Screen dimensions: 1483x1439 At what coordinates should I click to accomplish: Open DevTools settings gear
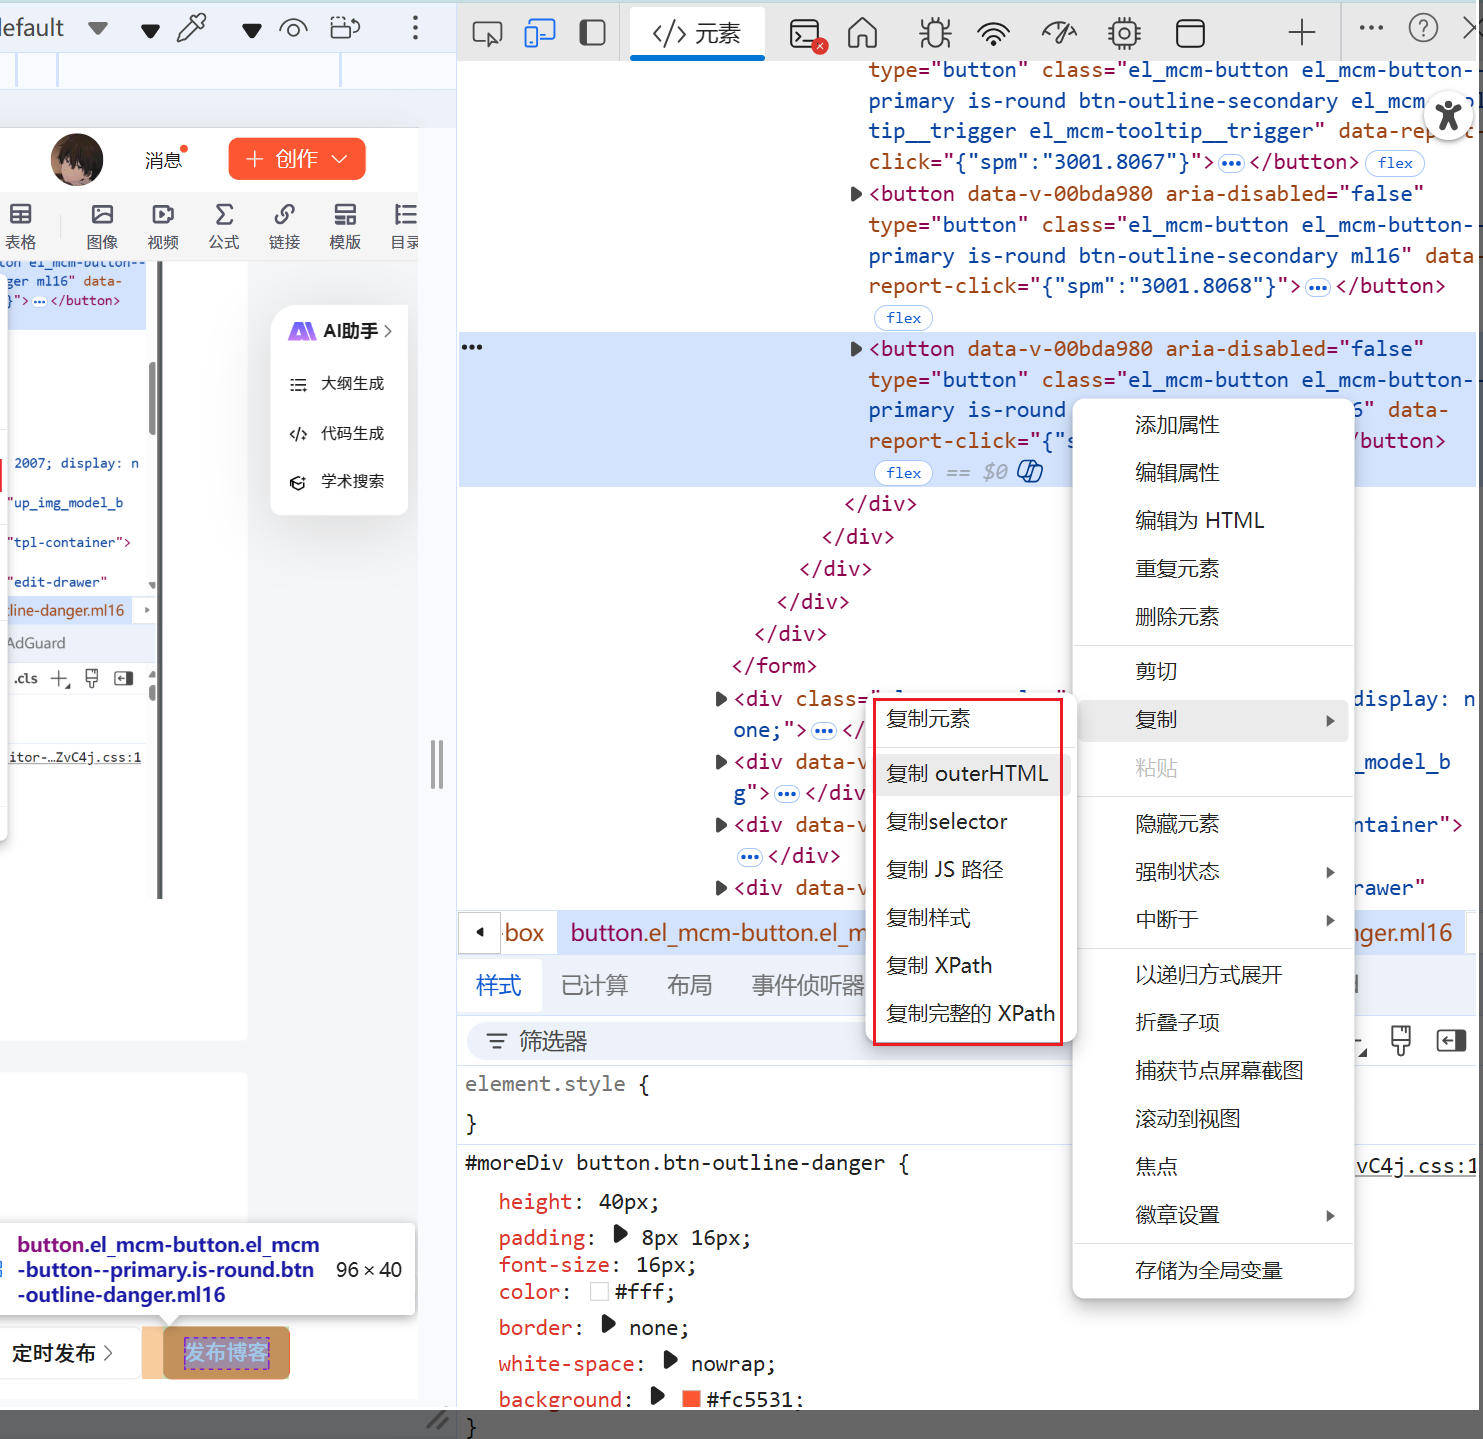point(1124,32)
